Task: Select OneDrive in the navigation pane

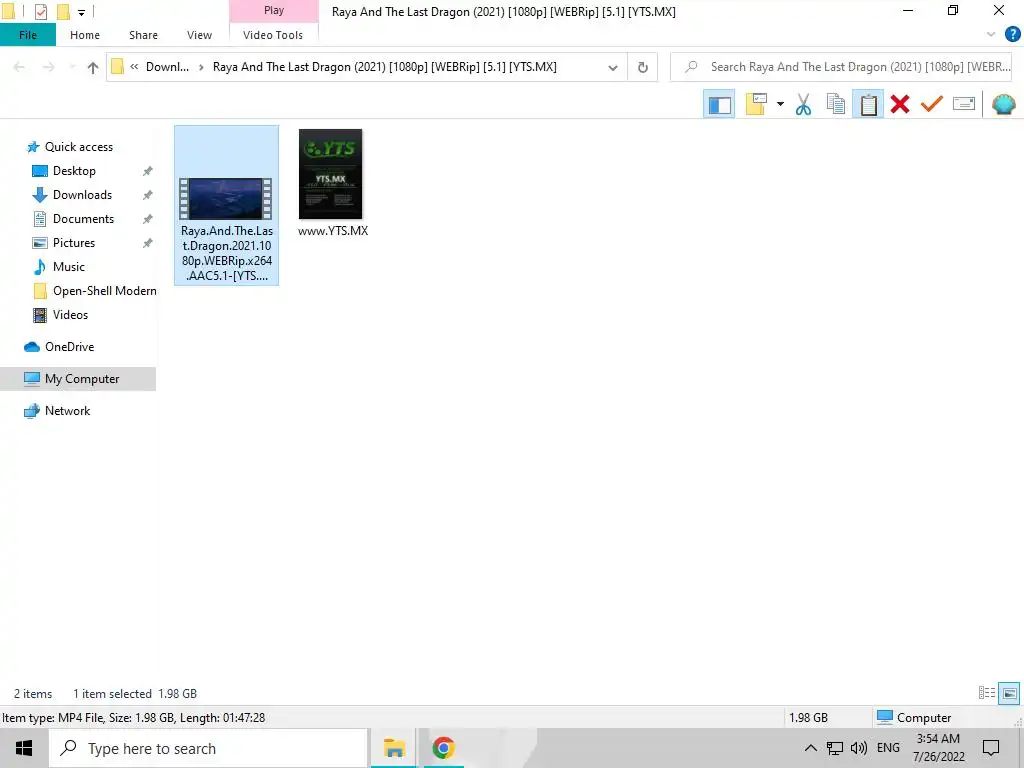Action: click(x=69, y=347)
